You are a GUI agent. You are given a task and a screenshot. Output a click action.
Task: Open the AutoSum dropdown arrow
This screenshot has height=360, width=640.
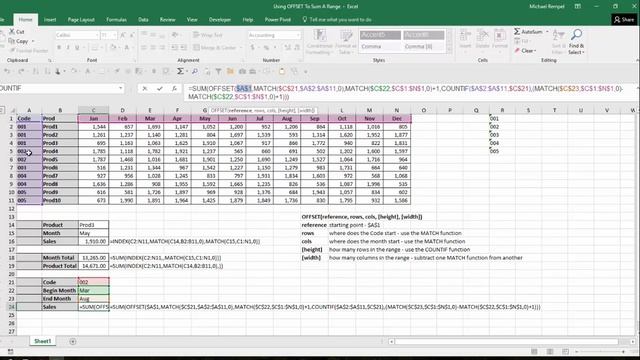click(547, 31)
